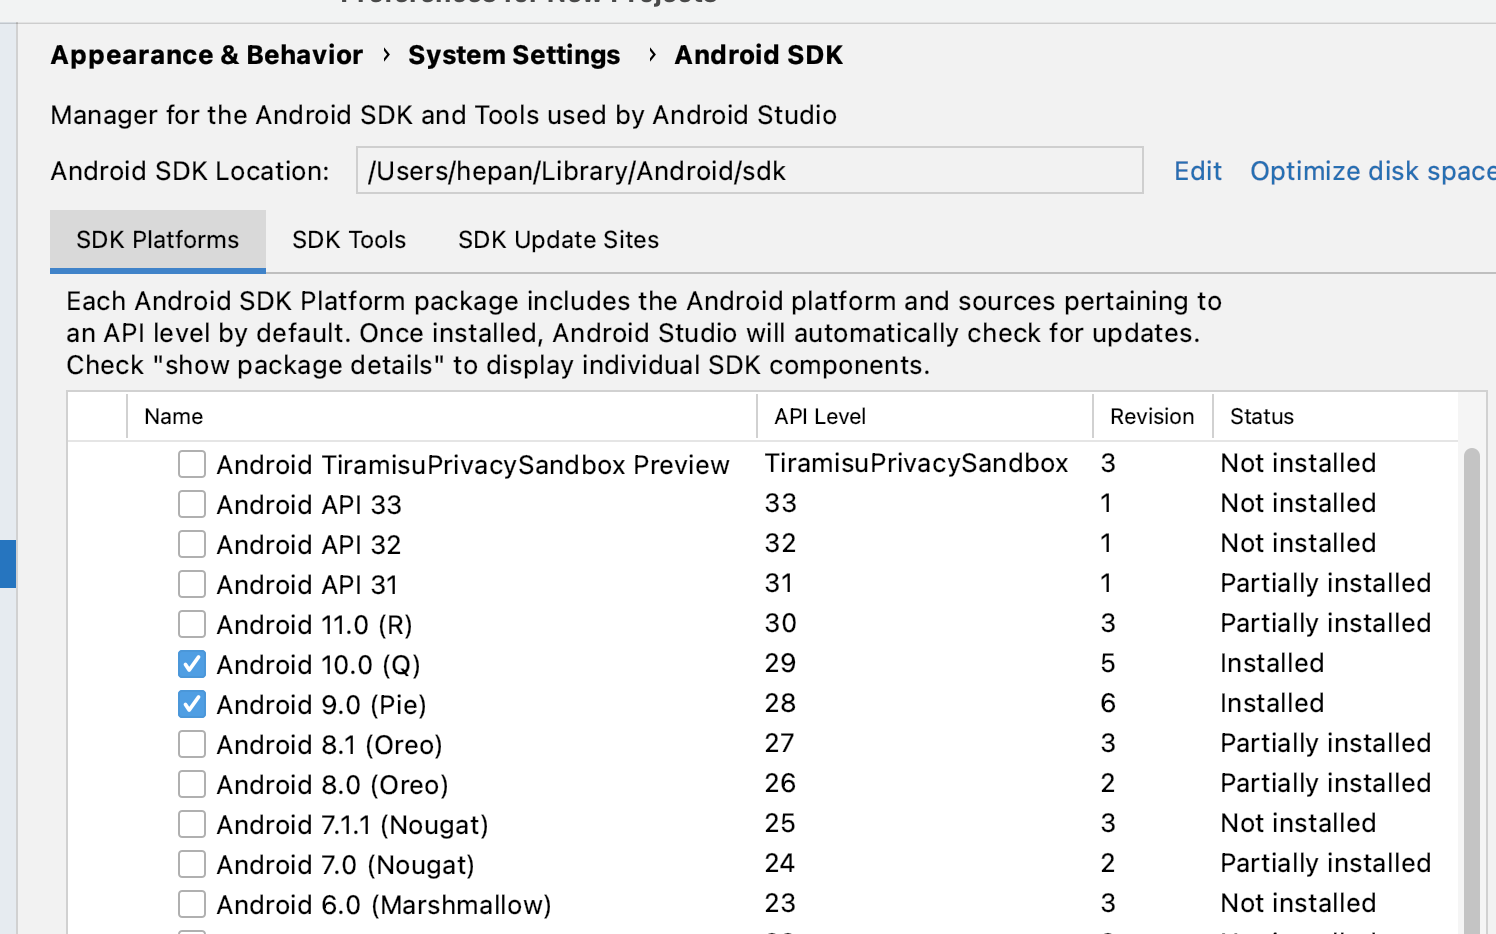The height and width of the screenshot is (934, 1496).
Task: Click the Android SDK Location path field
Action: [749, 171]
